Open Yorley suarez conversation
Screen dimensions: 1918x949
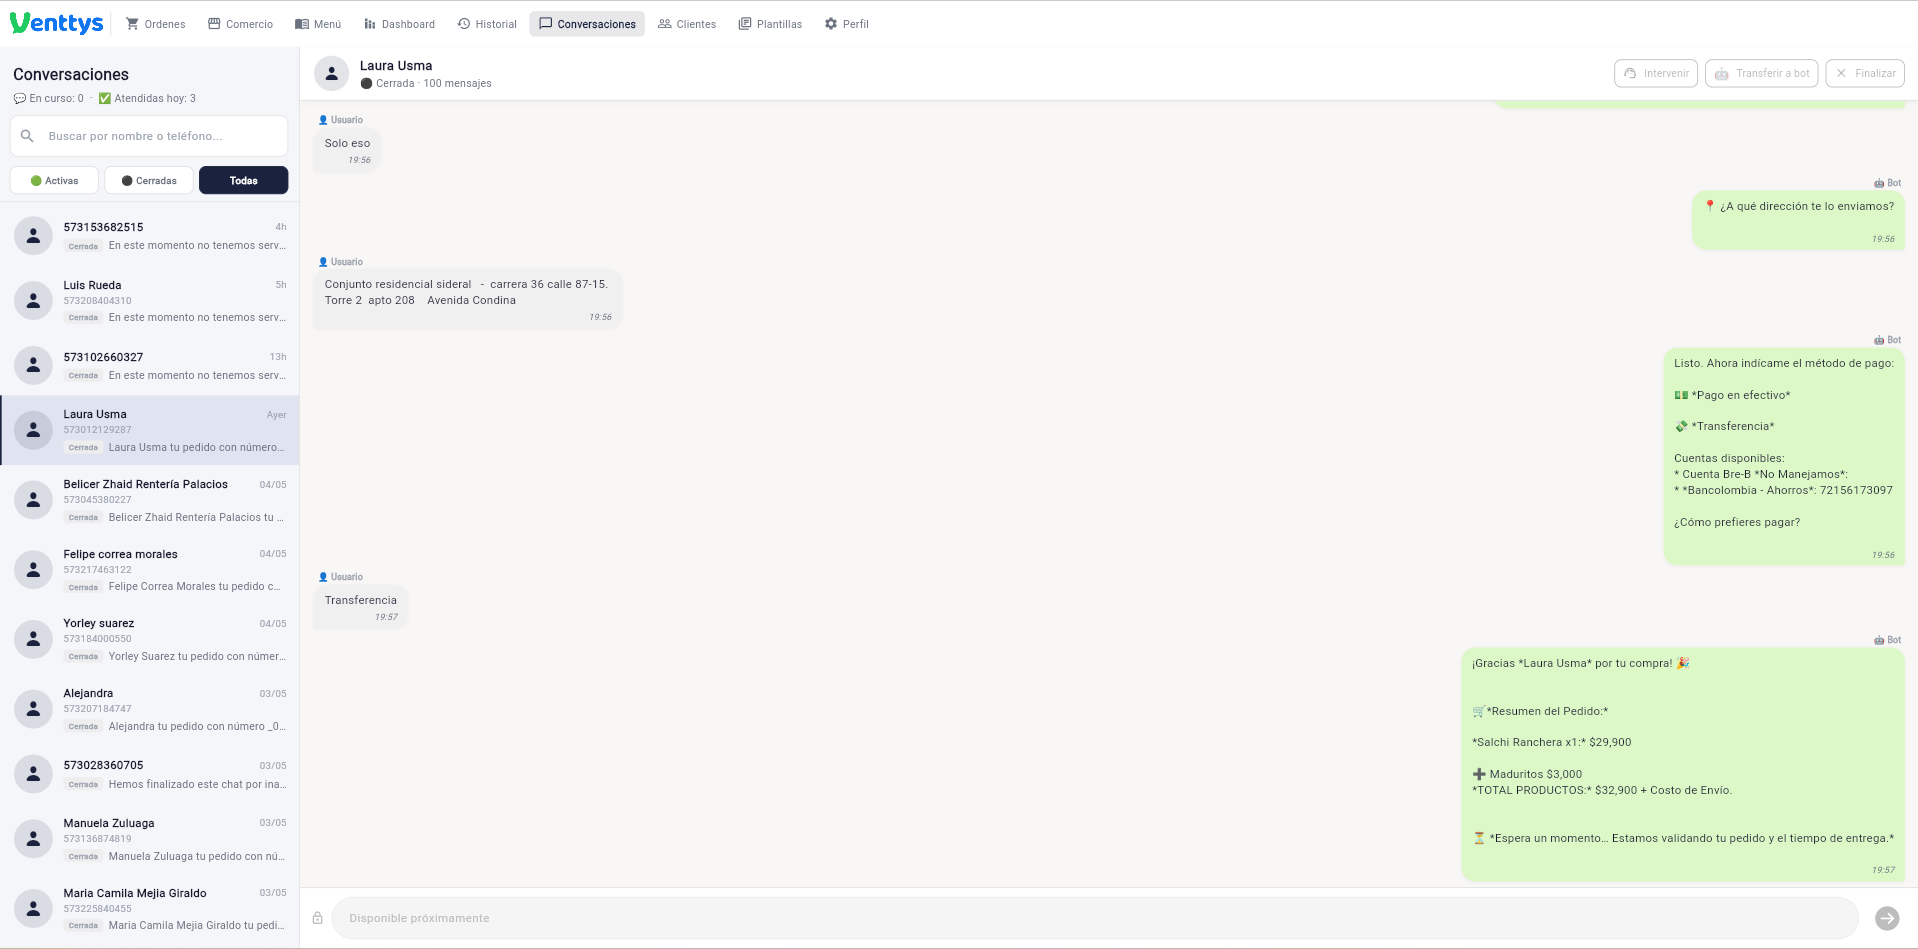(x=150, y=639)
